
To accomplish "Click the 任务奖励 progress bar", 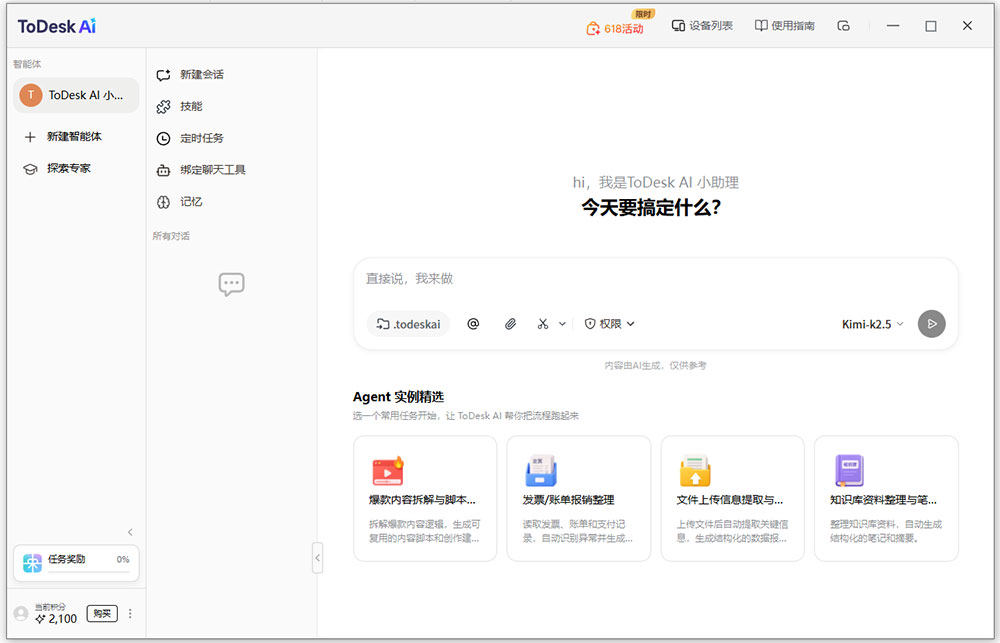I will tap(89, 572).
